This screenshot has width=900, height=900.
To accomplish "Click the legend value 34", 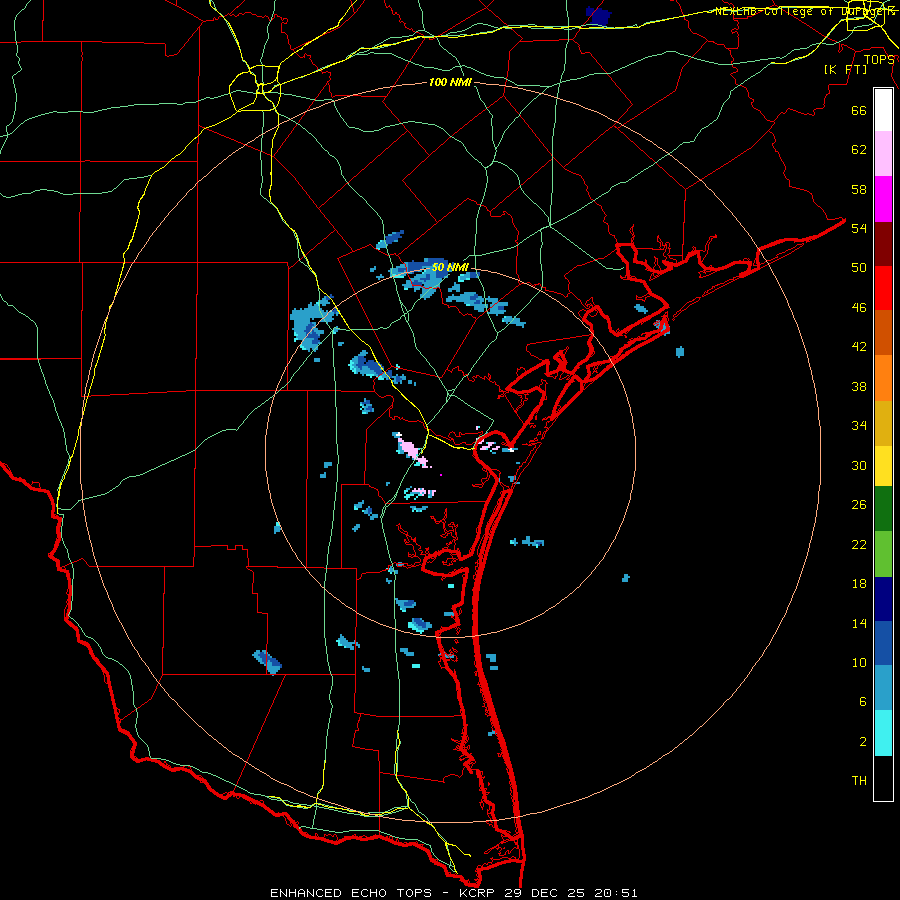I will click(859, 426).
